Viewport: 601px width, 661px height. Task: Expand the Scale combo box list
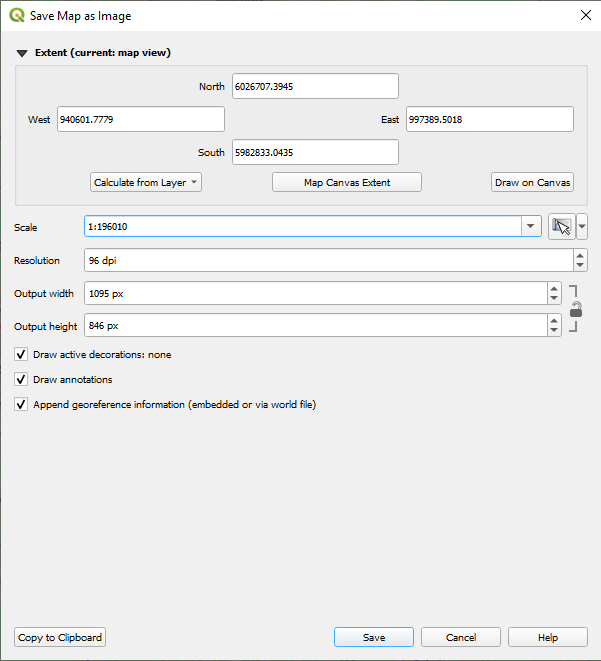[531, 227]
